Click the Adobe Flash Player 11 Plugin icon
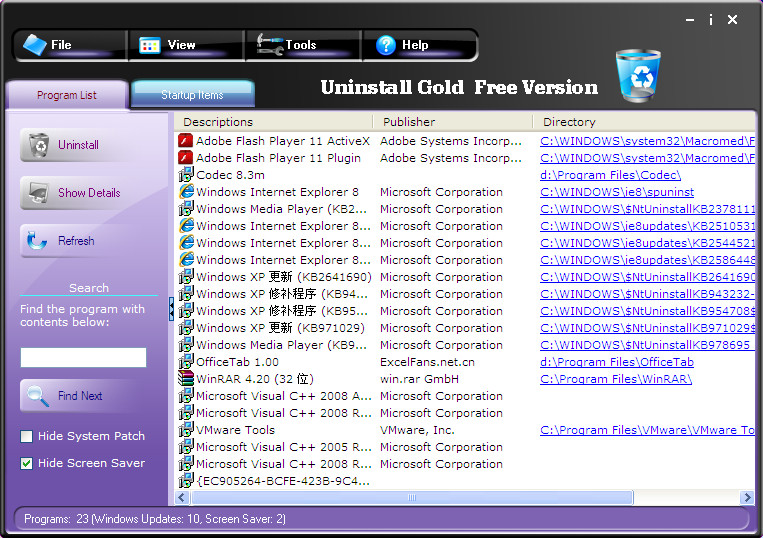The height and width of the screenshot is (538, 763). [185, 158]
